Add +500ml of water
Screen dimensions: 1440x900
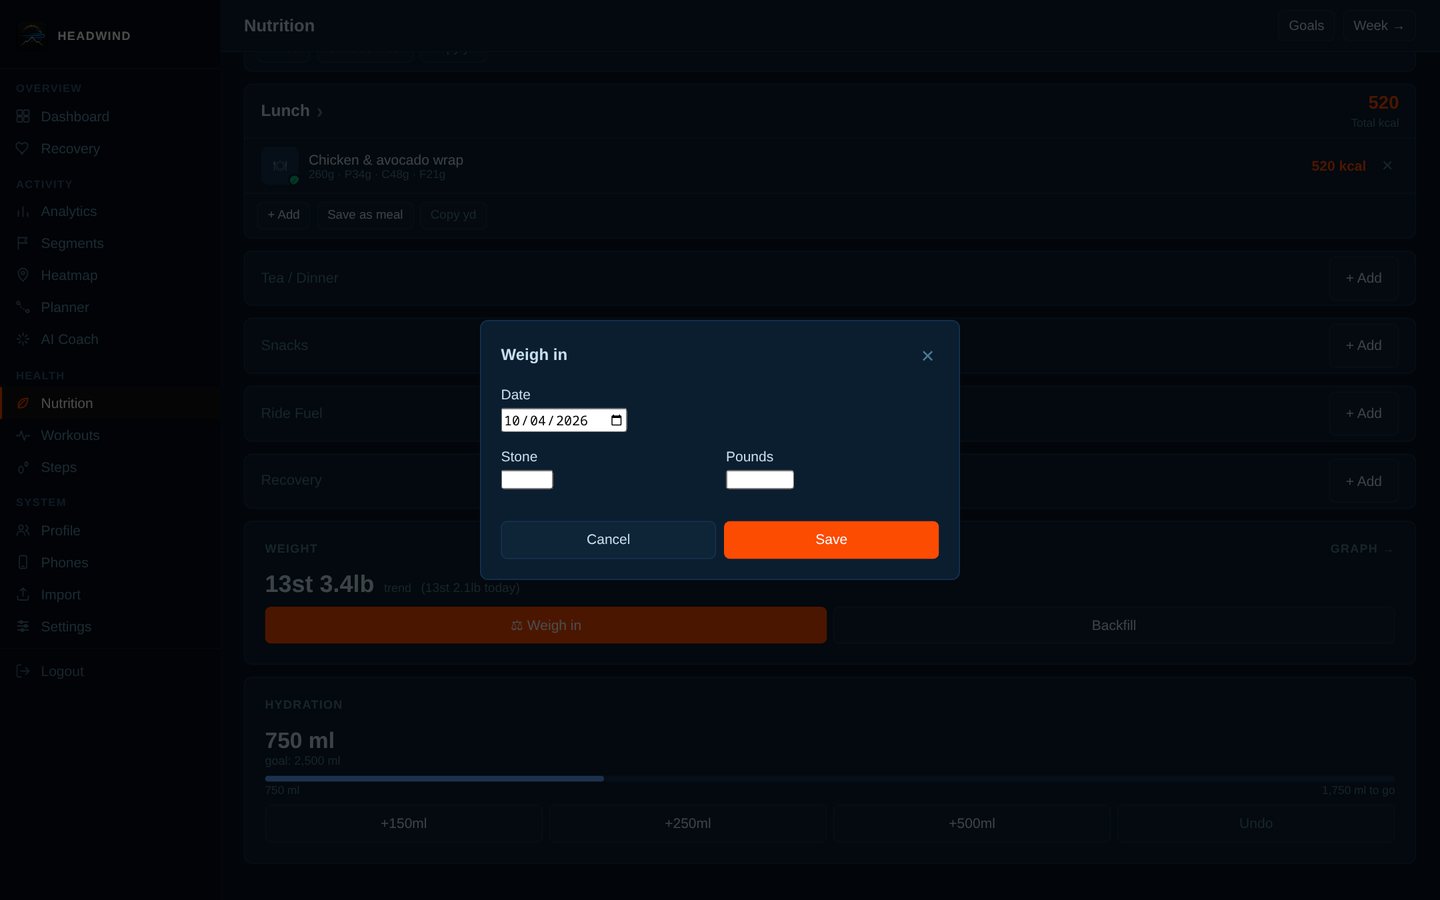[x=972, y=824]
